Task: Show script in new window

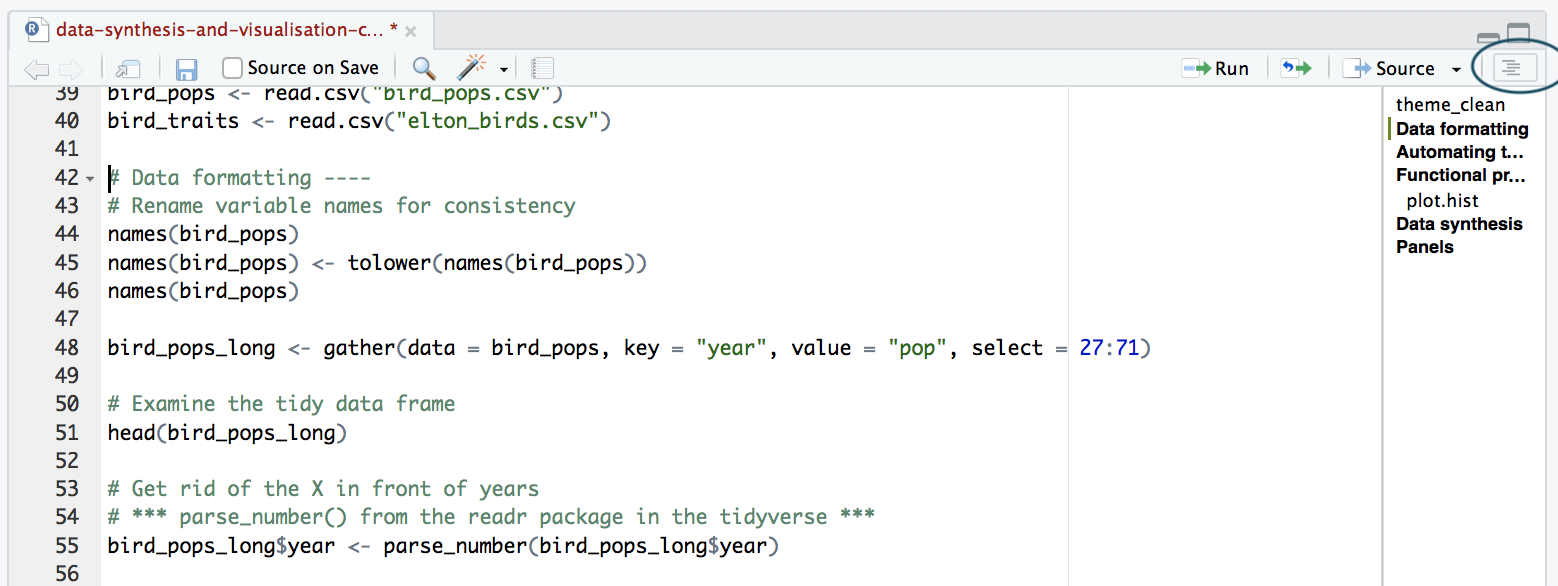Action: pyautogui.click(x=128, y=69)
